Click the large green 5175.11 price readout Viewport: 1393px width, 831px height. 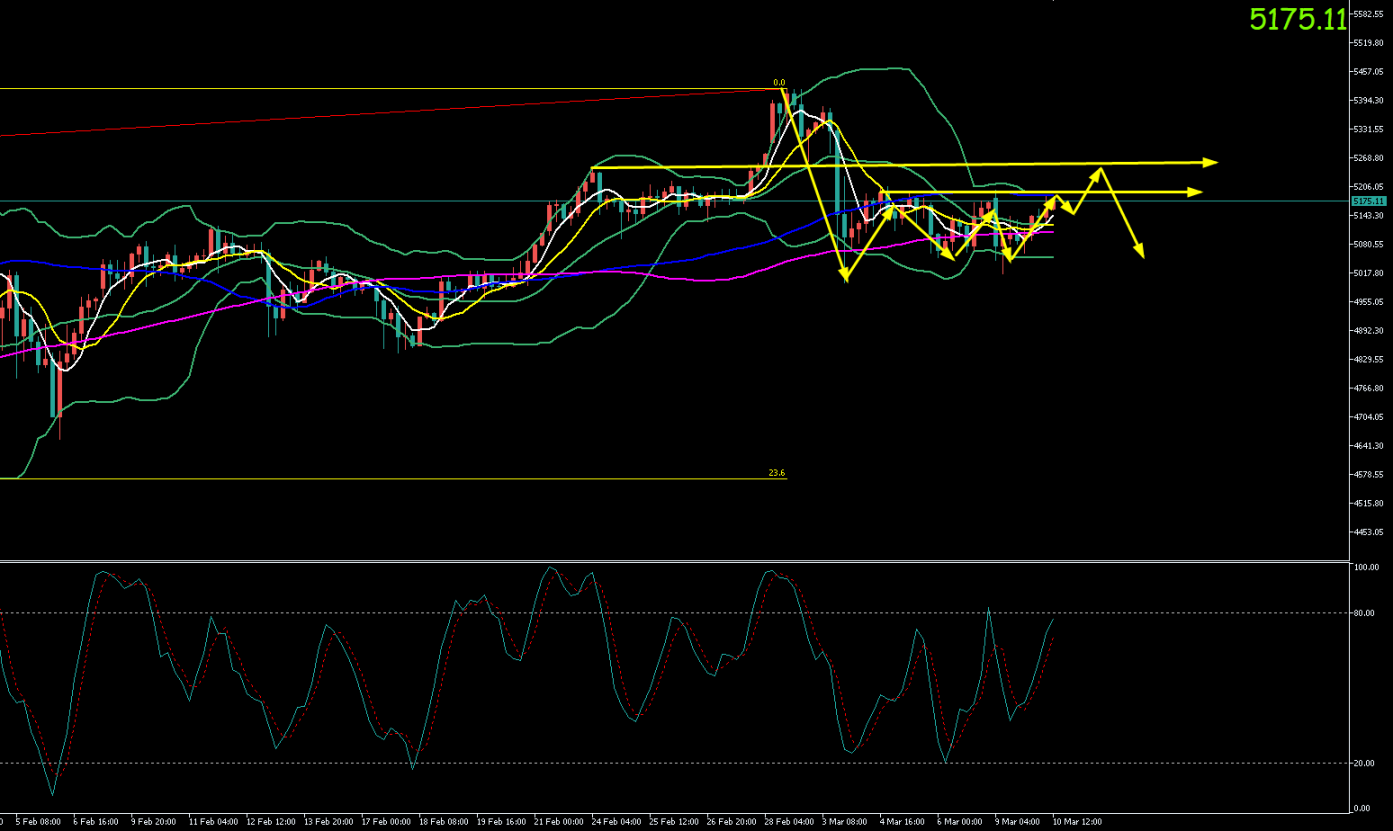tap(1298, 19)
